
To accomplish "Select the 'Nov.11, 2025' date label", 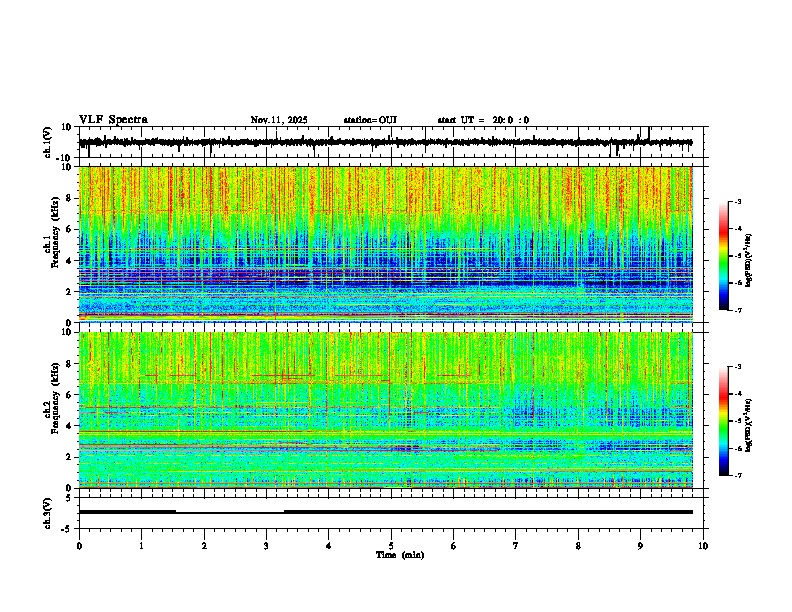I will 279,120.
